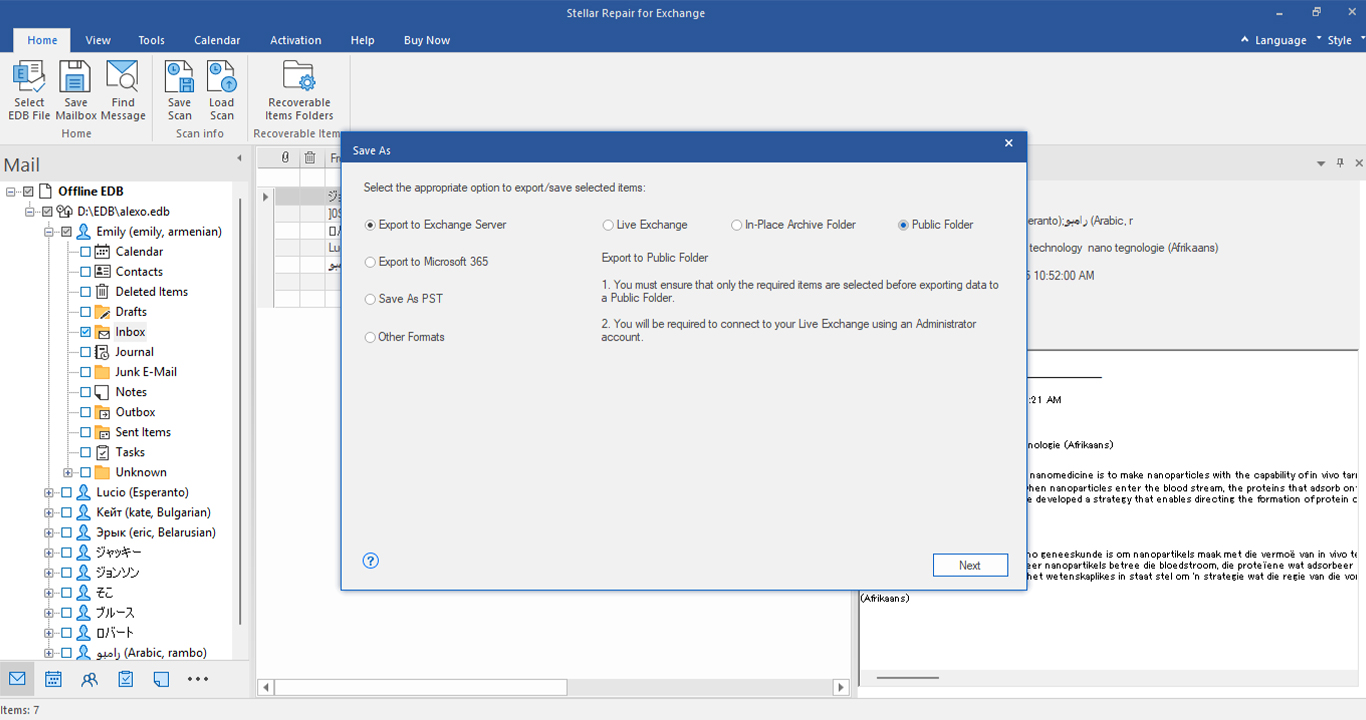Switch to Tasks view in bottom navigation
The width and height of the screenshot is (1366, 720).
pos(126,679)
